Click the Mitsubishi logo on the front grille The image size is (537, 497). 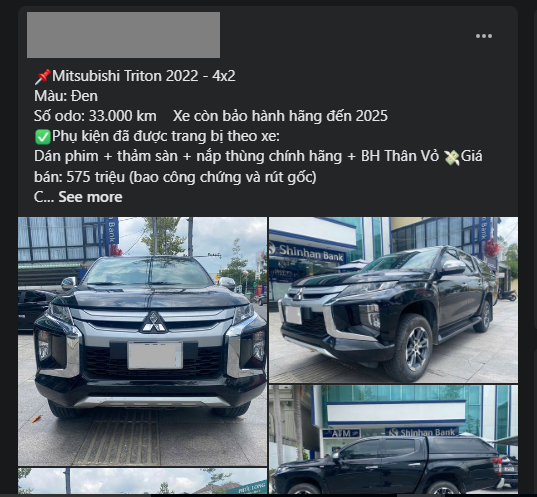153,323
